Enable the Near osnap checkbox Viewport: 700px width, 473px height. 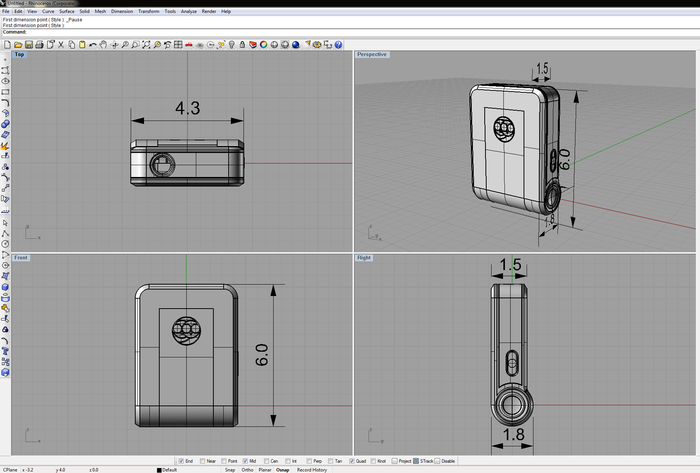coord(203,461)
